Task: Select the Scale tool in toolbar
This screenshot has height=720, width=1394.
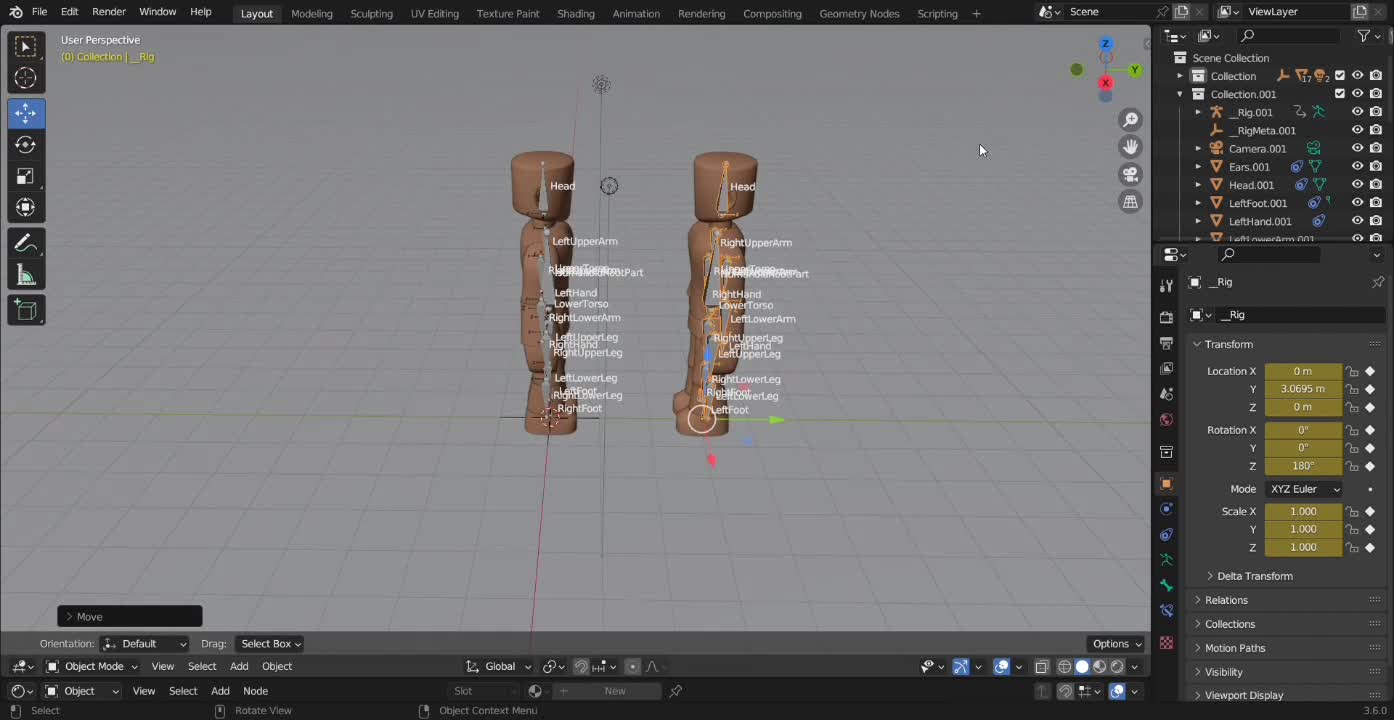Action: pos(26,177)
